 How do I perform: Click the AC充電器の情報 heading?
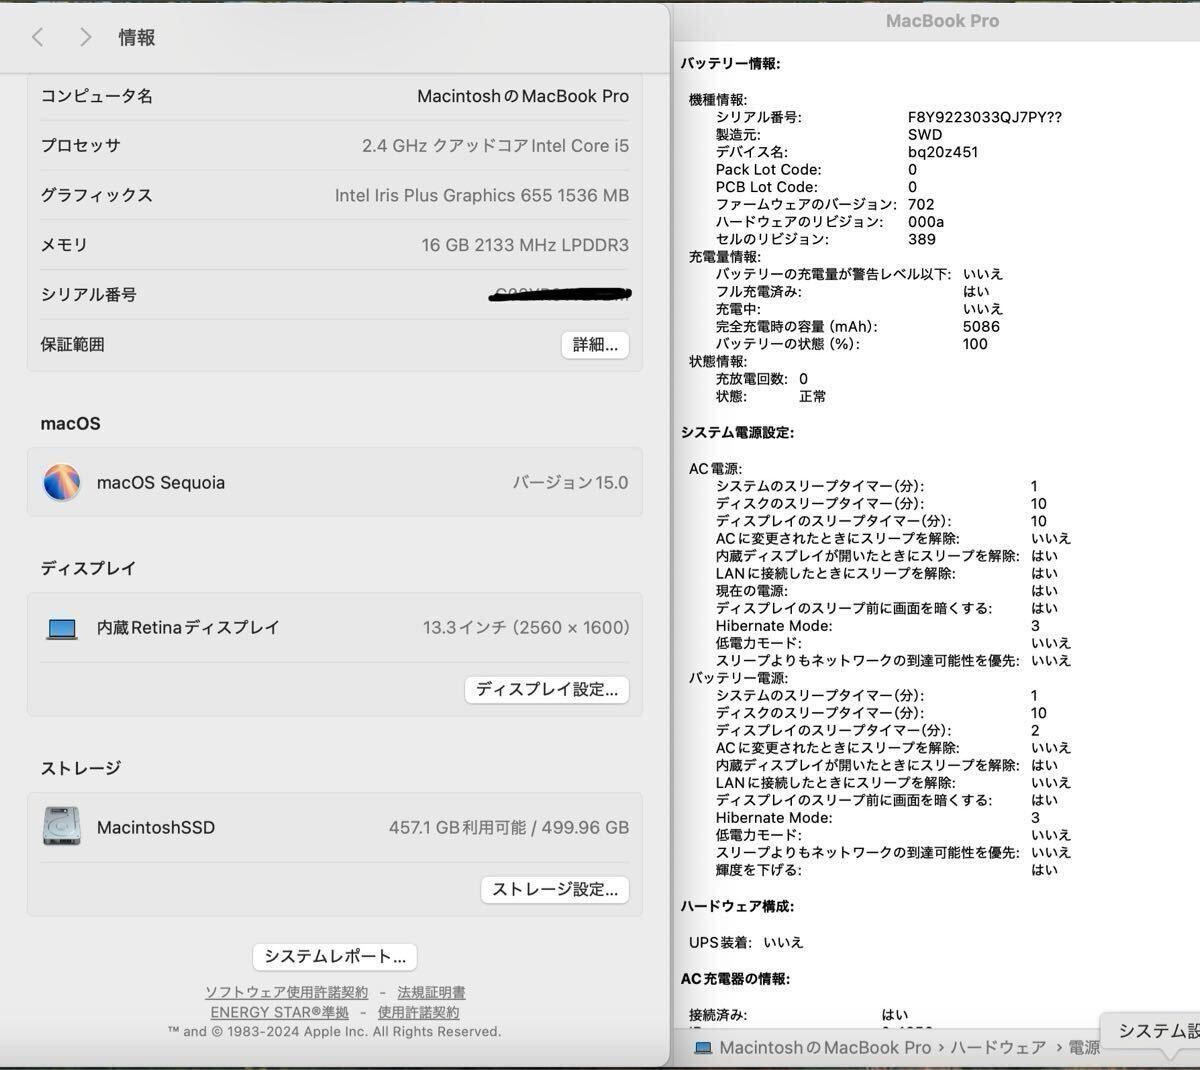click(x=736, y=979)
